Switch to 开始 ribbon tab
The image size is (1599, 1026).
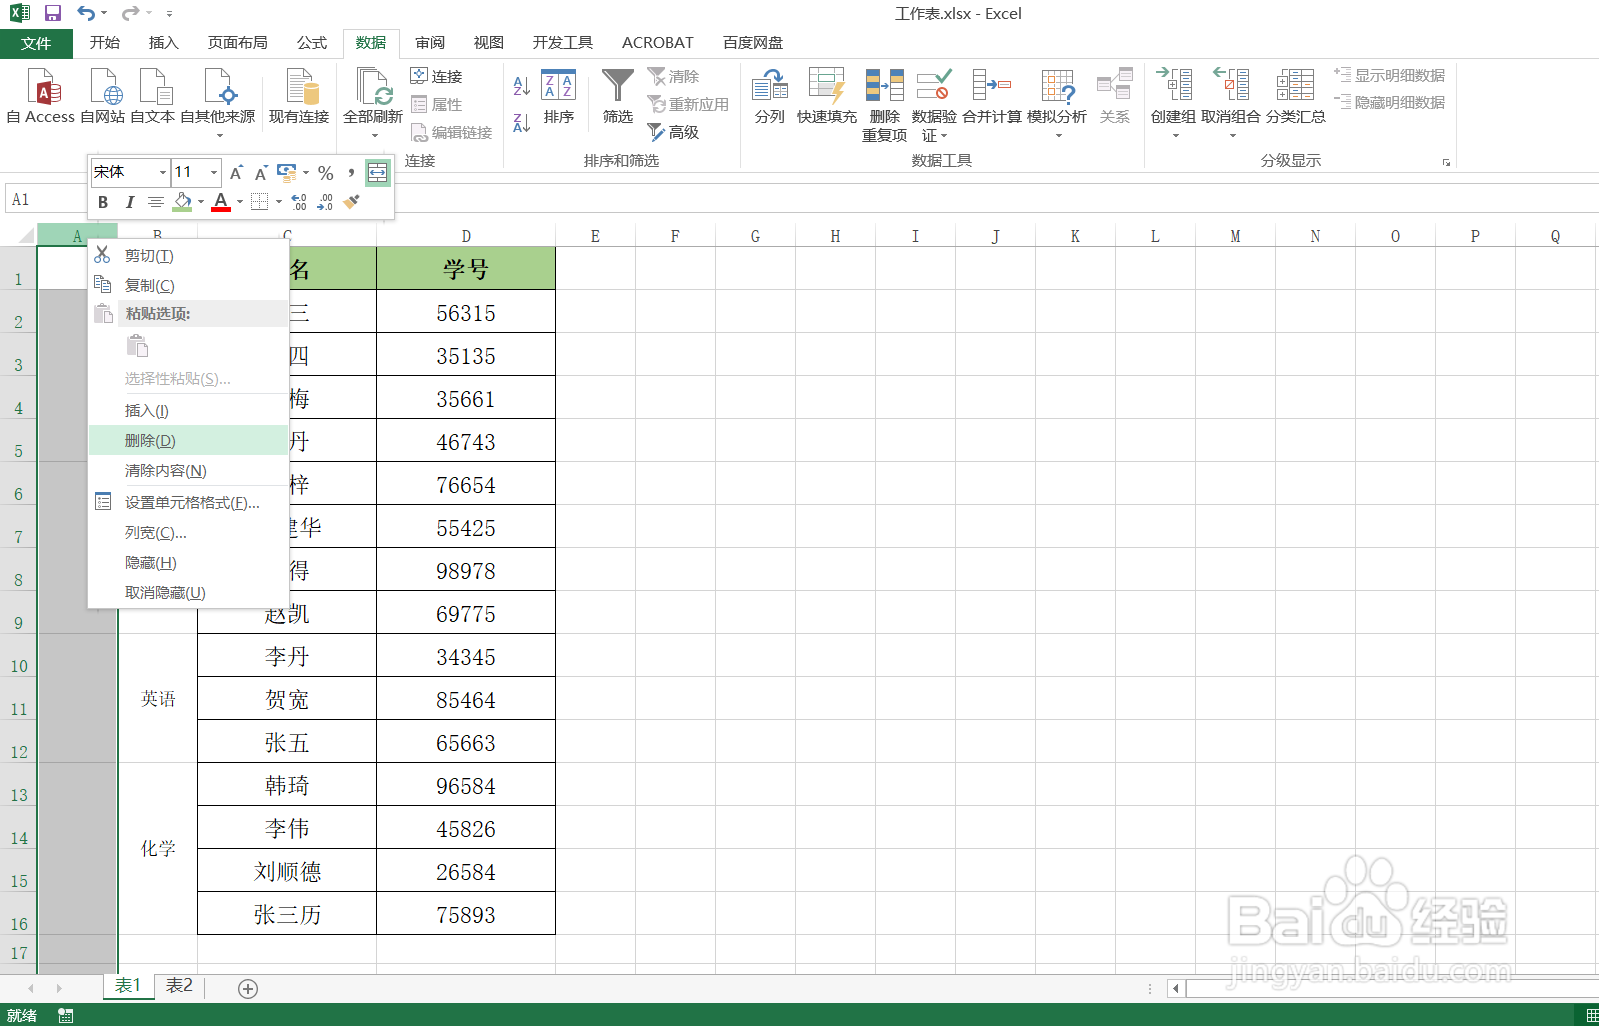pos(105,42)
